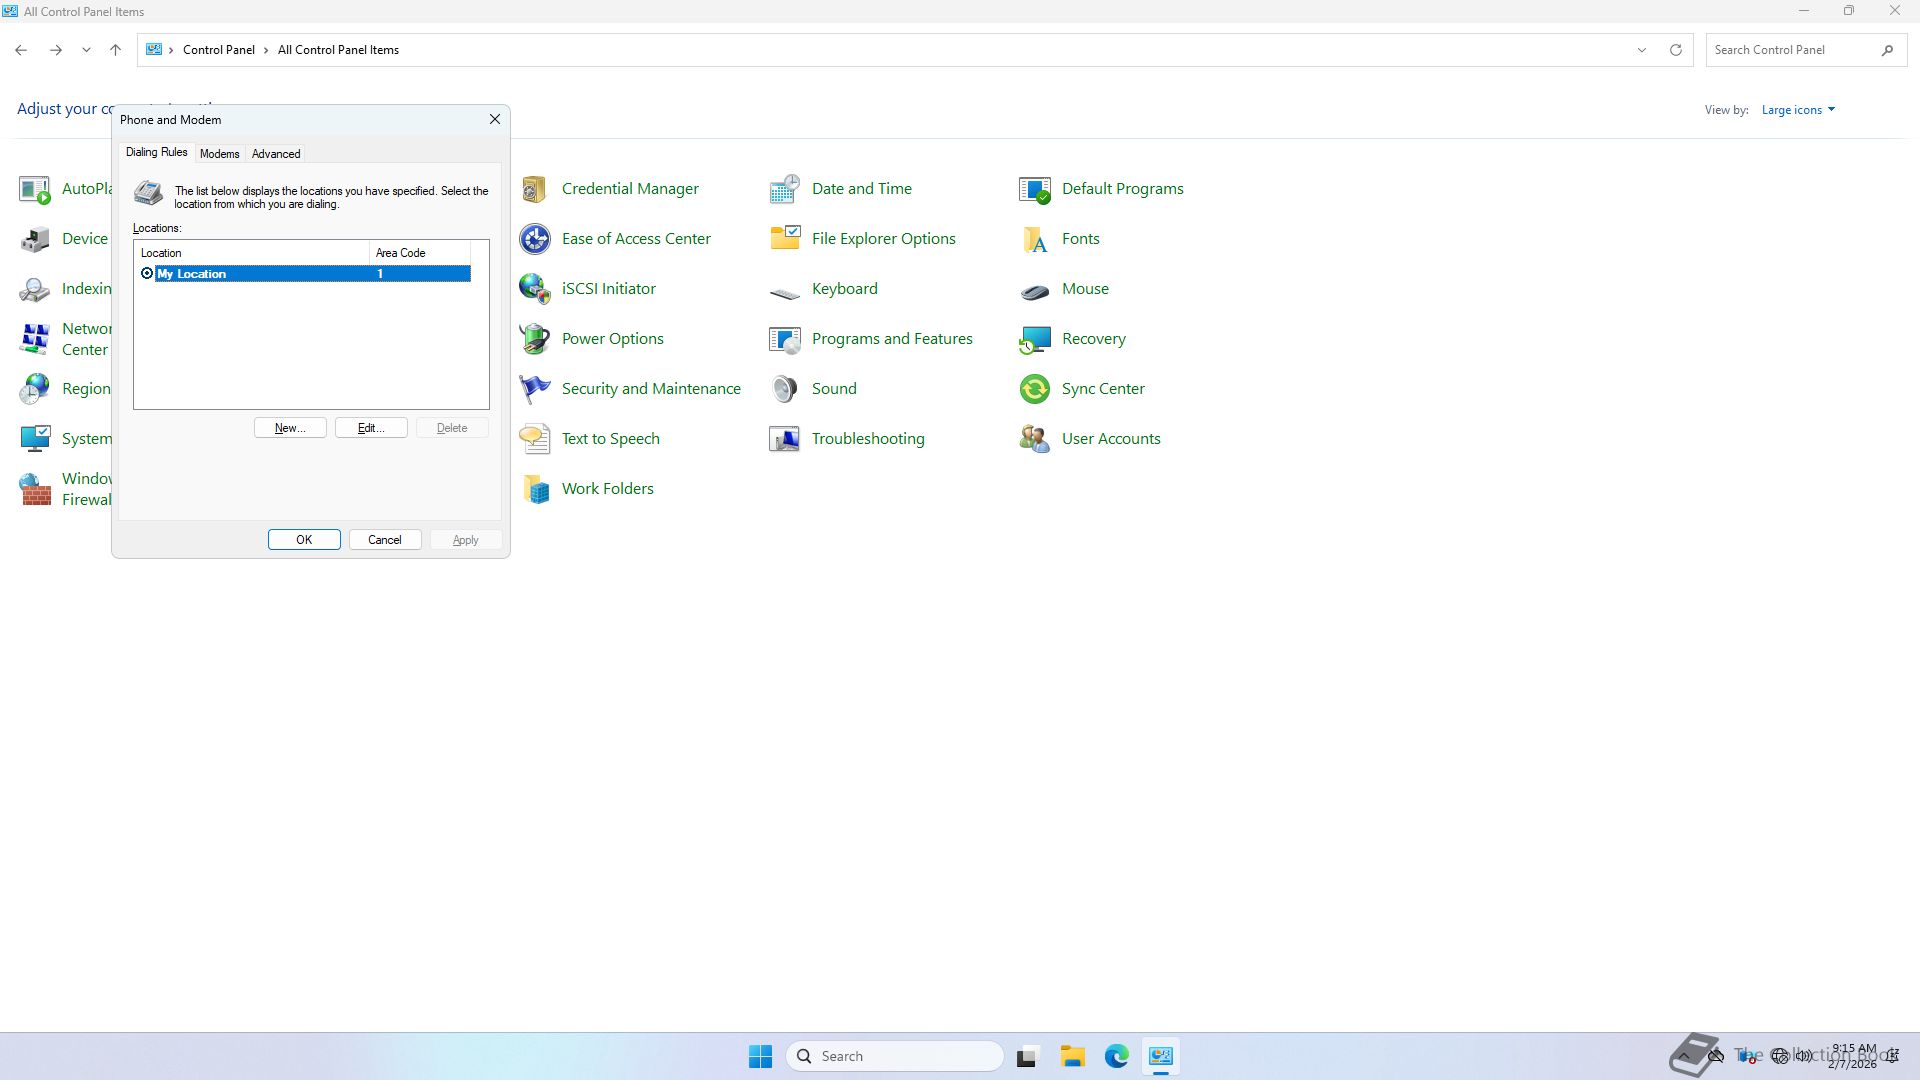Expand the address bar history dropdown
The image size is (1920, 1080).
tap(1641, 50)
